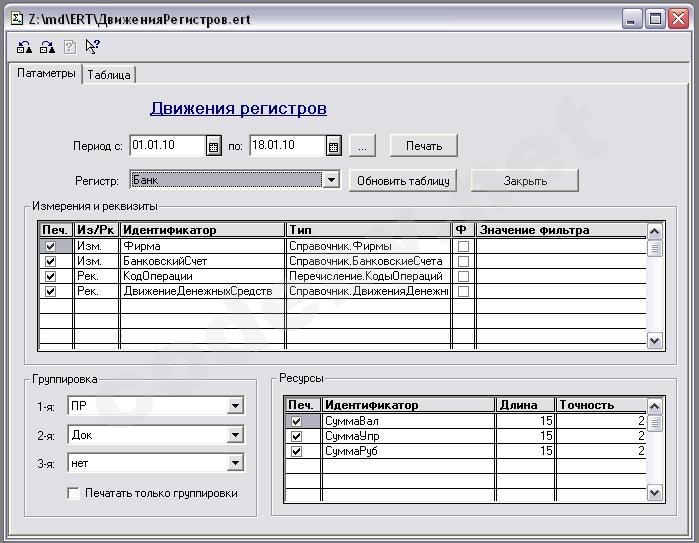Expand the 3-я grouping dropdown
The height and width of the screenshot is (543, 699).
coord(235,463)
